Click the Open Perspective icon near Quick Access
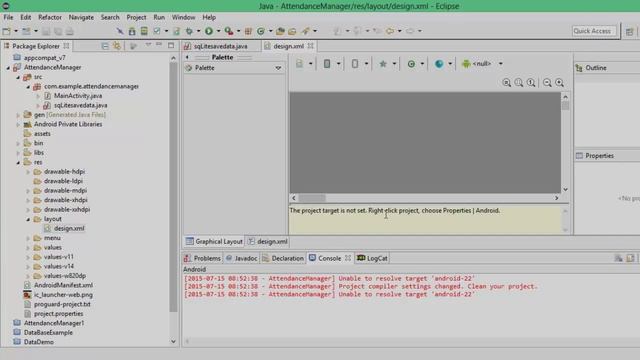The height and width of the screenshot is (360, 640). coord(629,31)
